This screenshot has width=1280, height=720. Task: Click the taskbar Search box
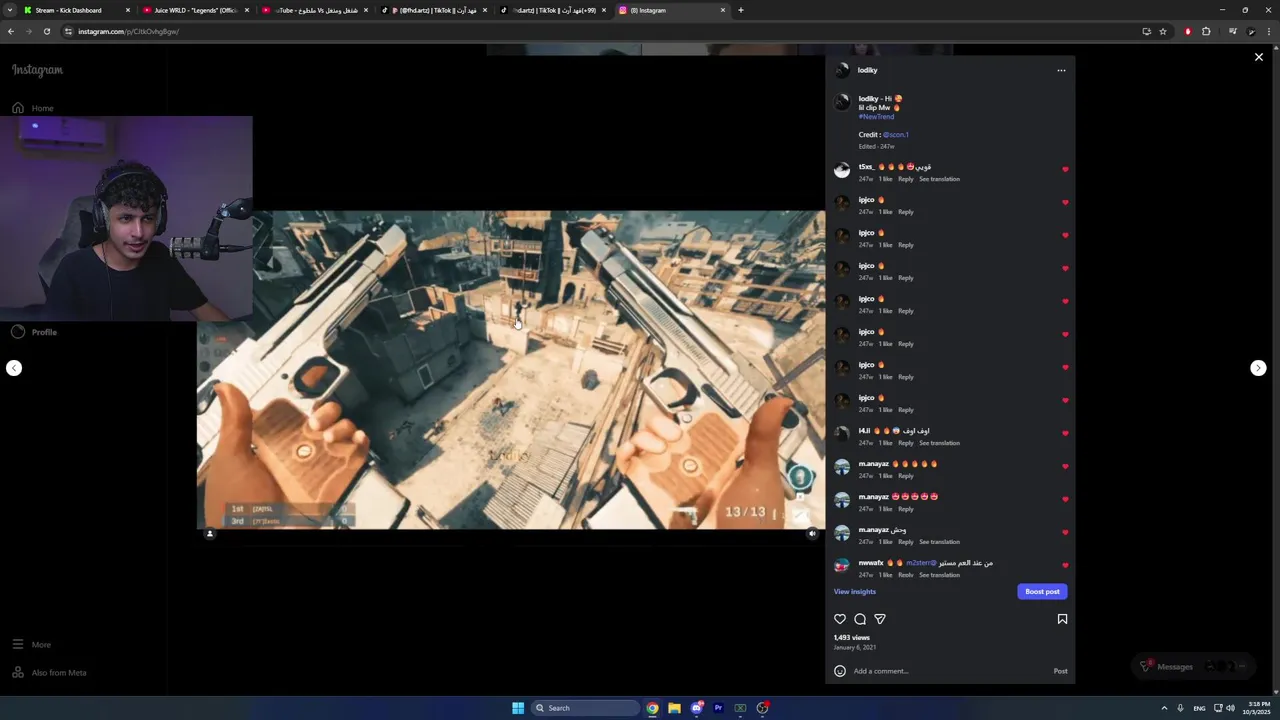click(585, 708)
